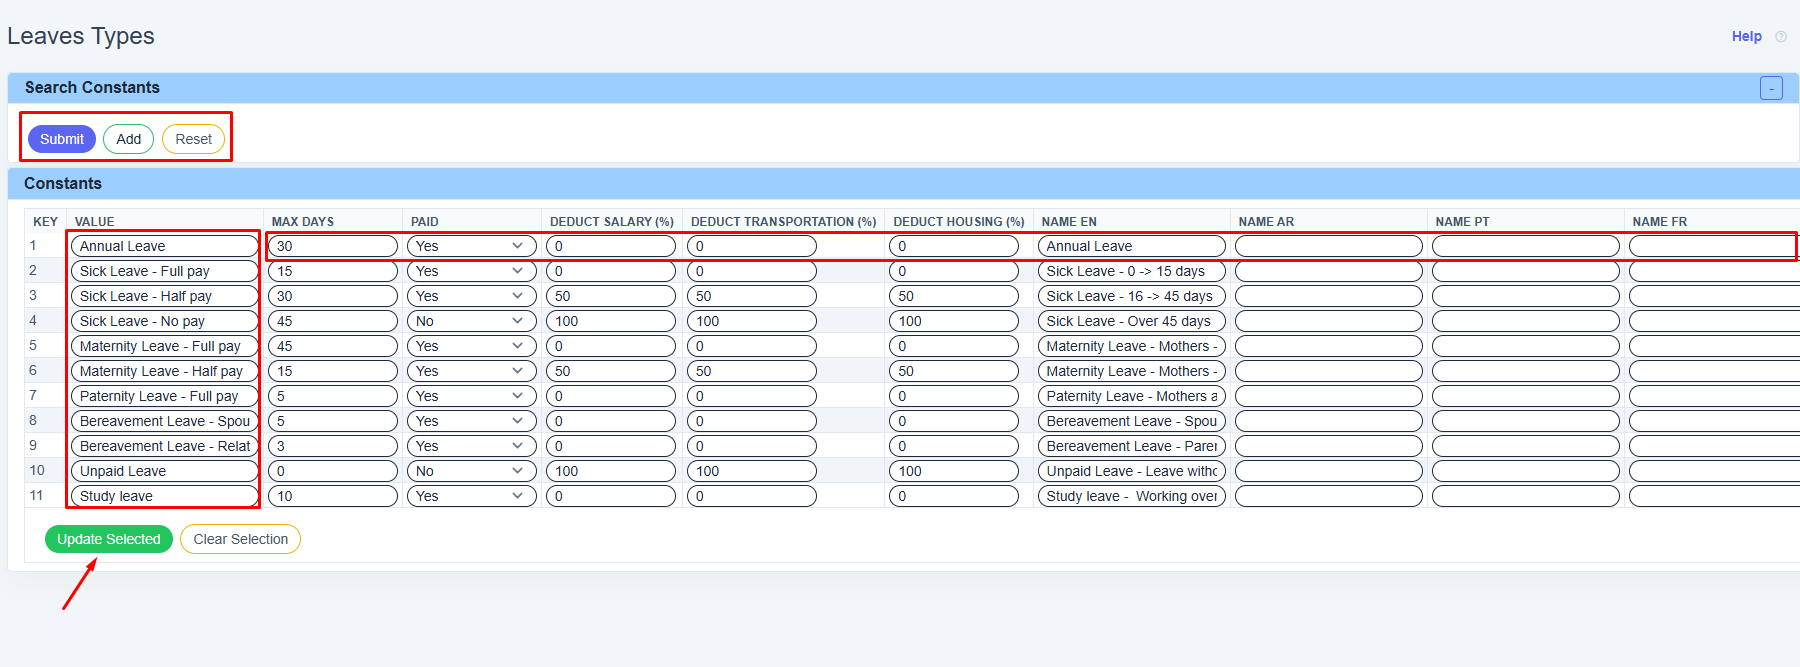This screenshot has width=1800, height=667.
Task: Reset the search form
Action: [194, 139]
